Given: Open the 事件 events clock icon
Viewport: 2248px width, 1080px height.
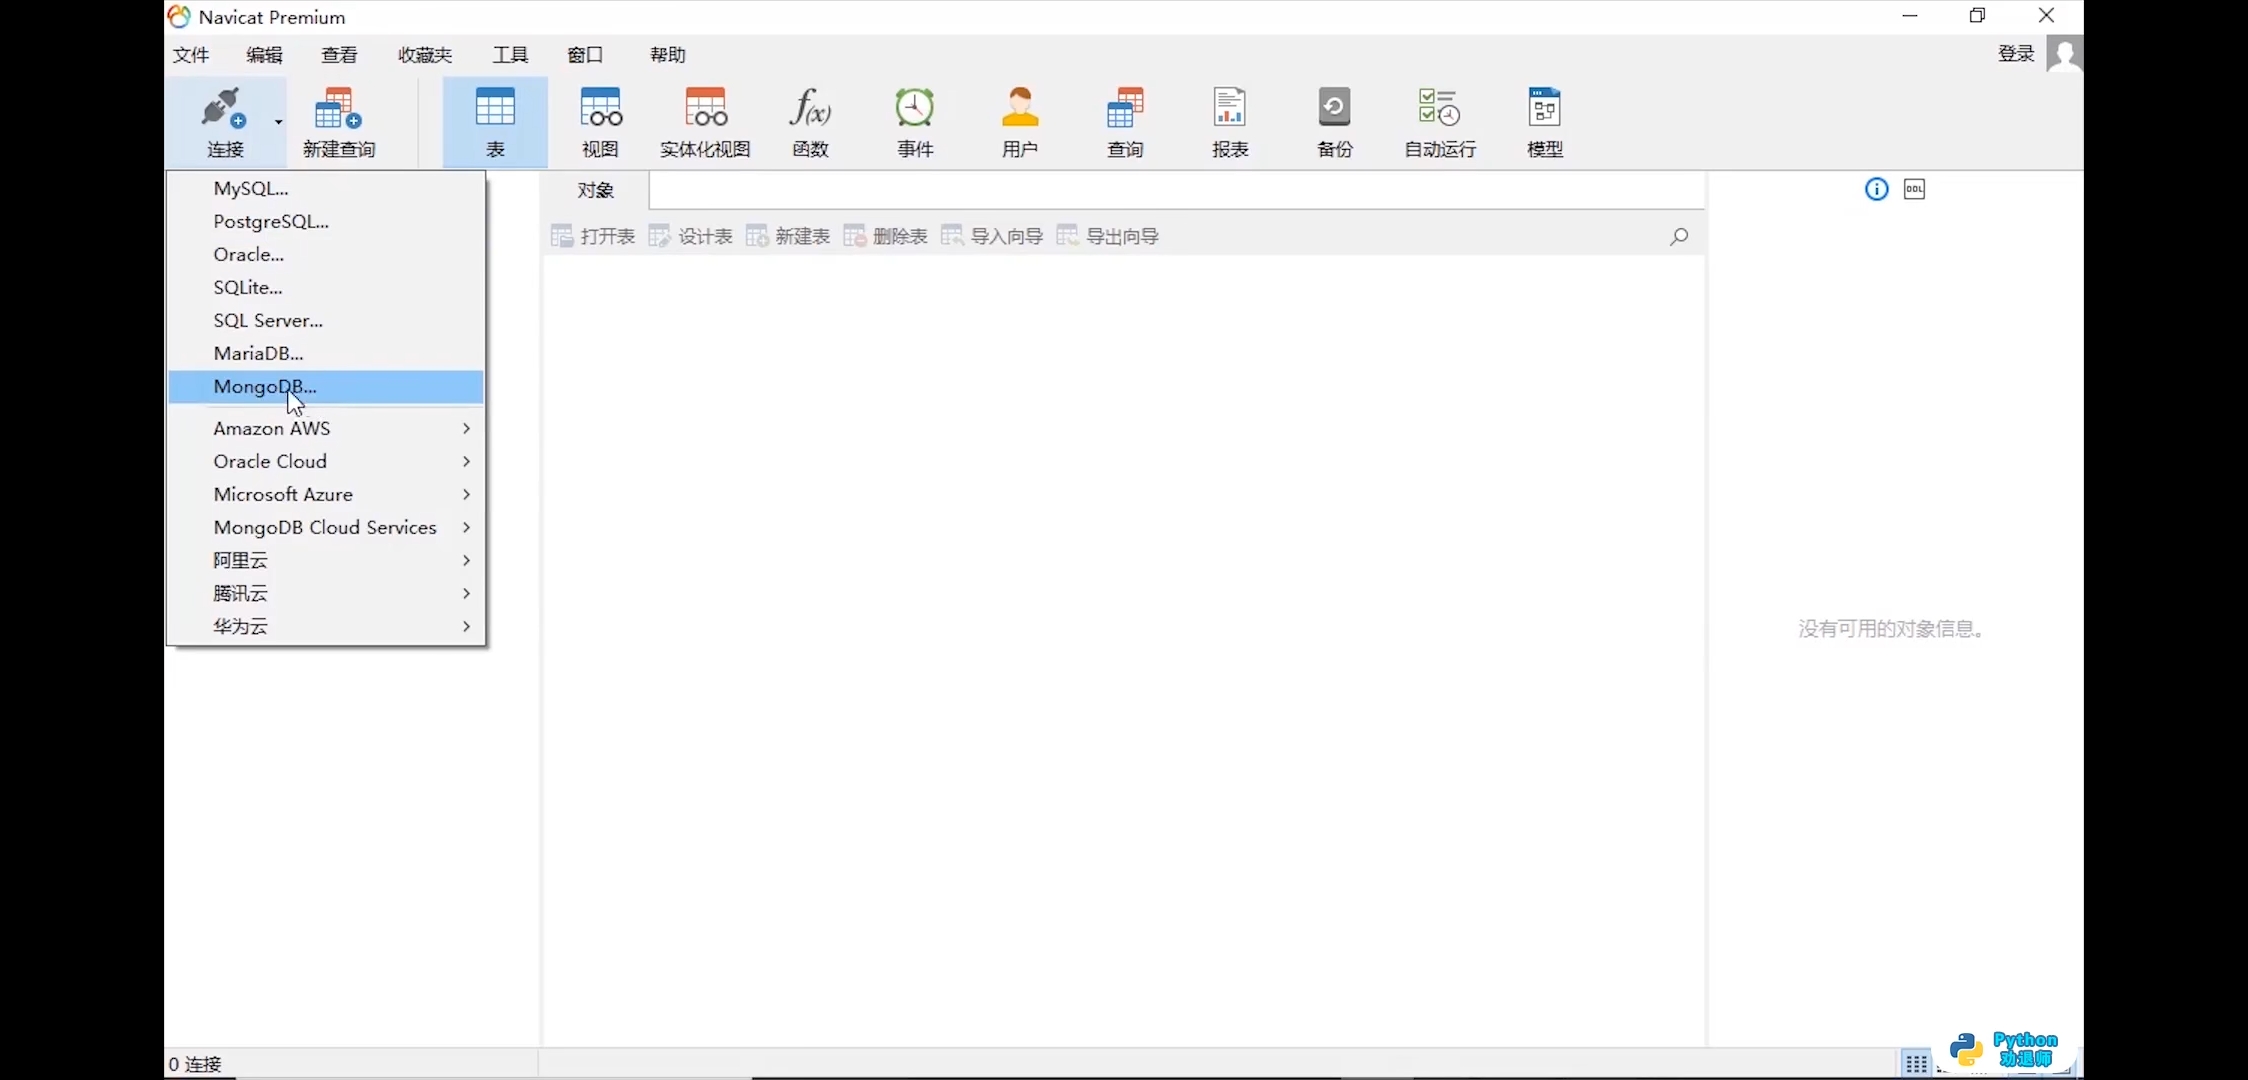Looking at the screenshot, I should click(x=914, y=108).
